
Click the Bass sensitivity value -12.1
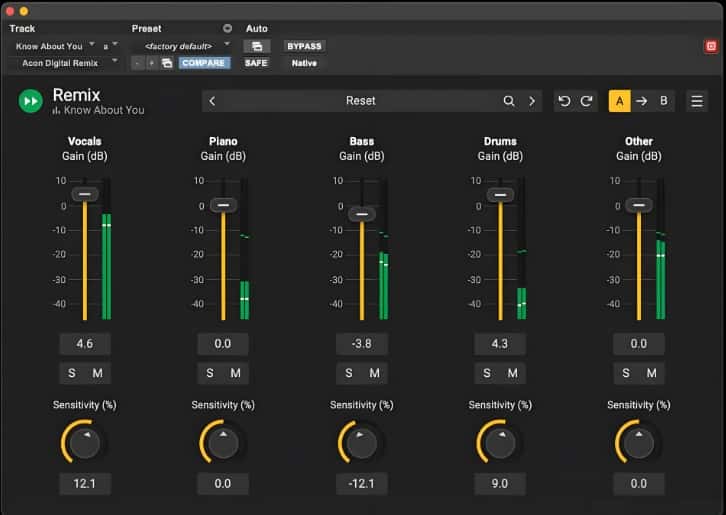click(362, 484)
